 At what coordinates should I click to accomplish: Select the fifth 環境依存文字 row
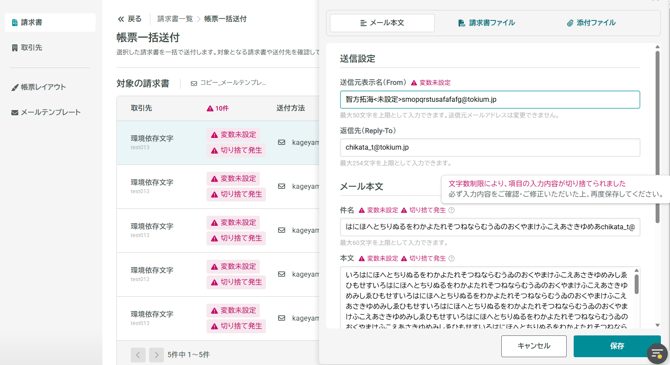(x=217, y=318)
